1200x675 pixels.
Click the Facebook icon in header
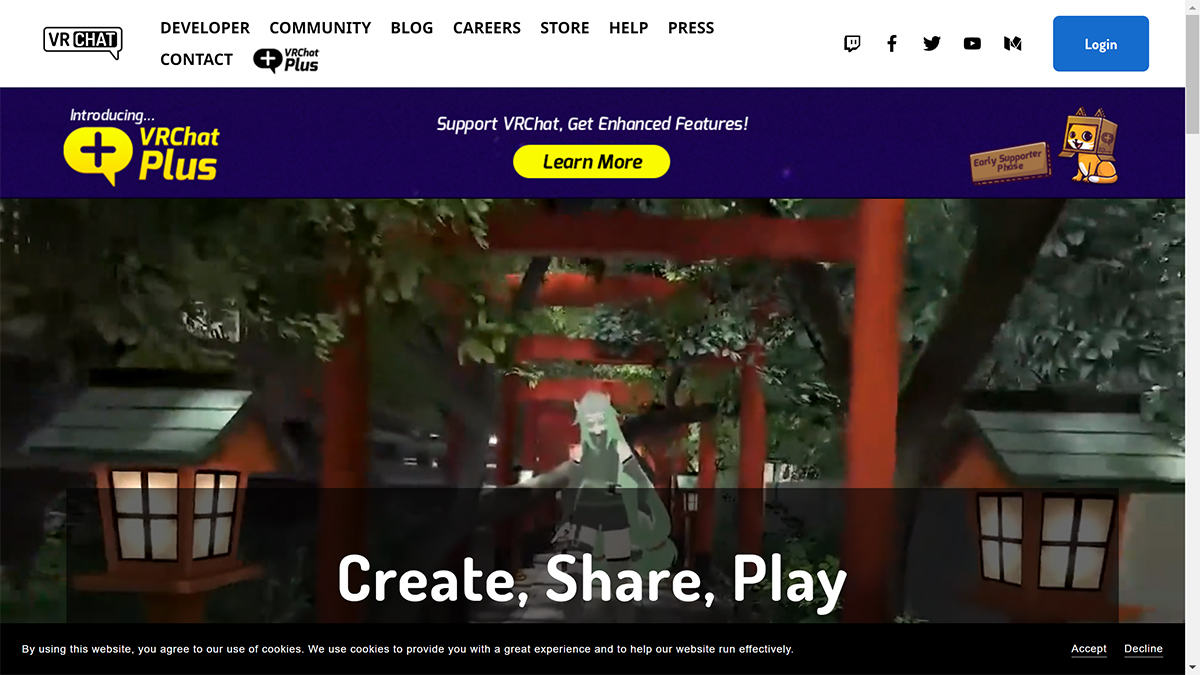[x=892, y=44]
